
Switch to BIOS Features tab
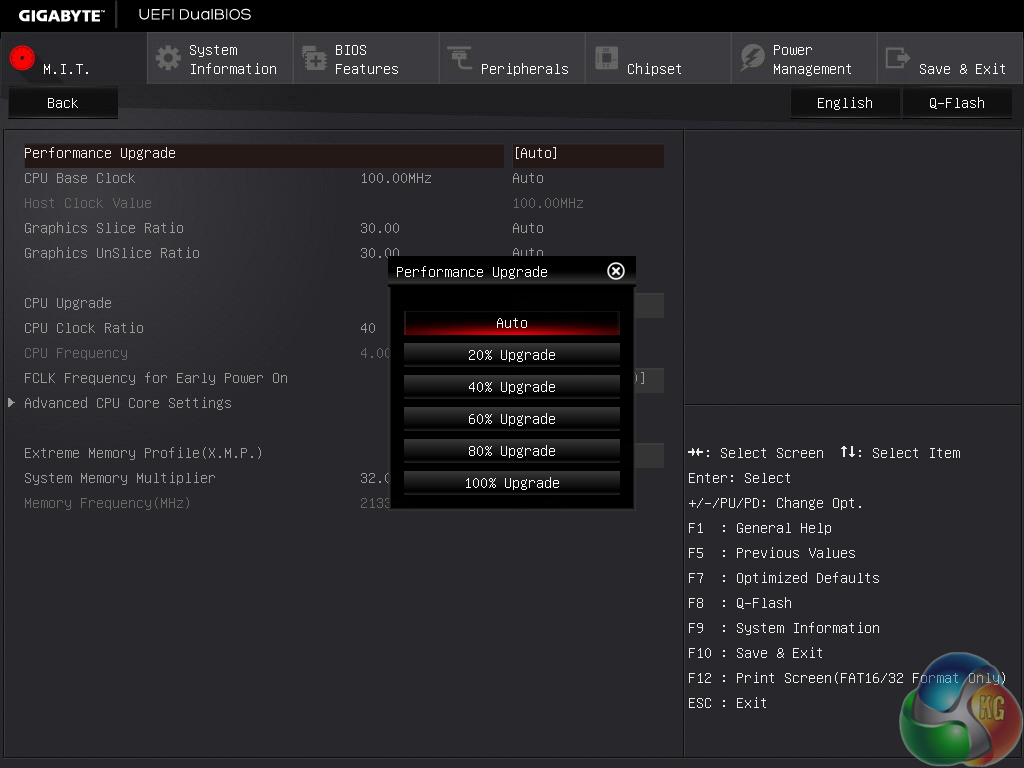click(x=366, y=59)
